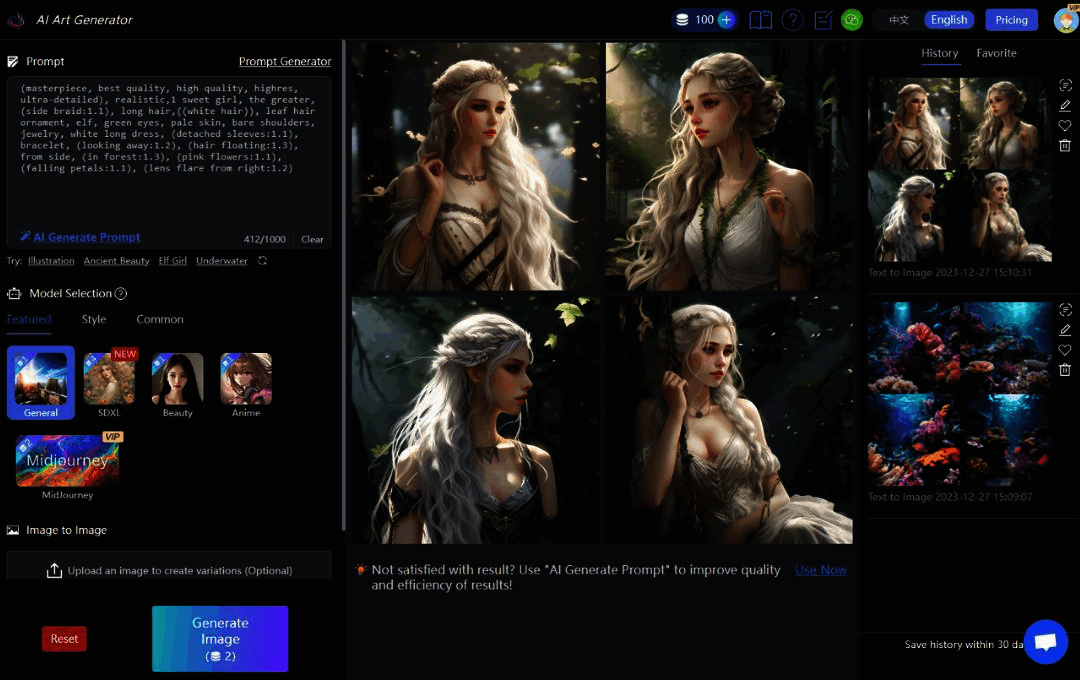Try the Elf Girl prompt suggestion

tap(172, 260)
